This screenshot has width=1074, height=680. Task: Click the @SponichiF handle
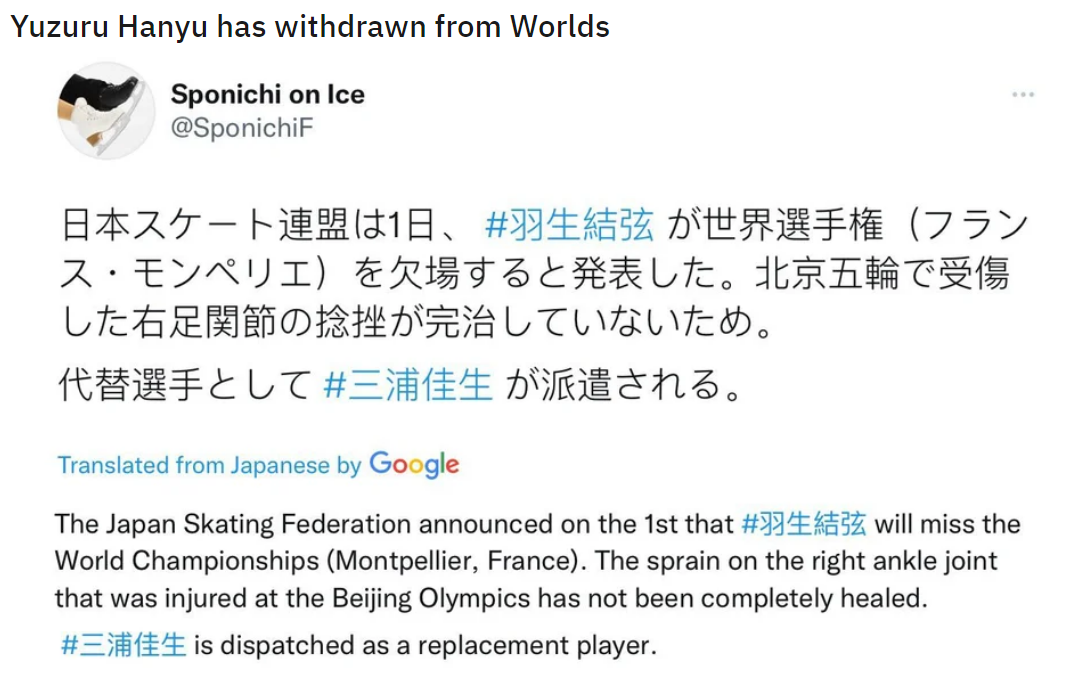[243, 129]
